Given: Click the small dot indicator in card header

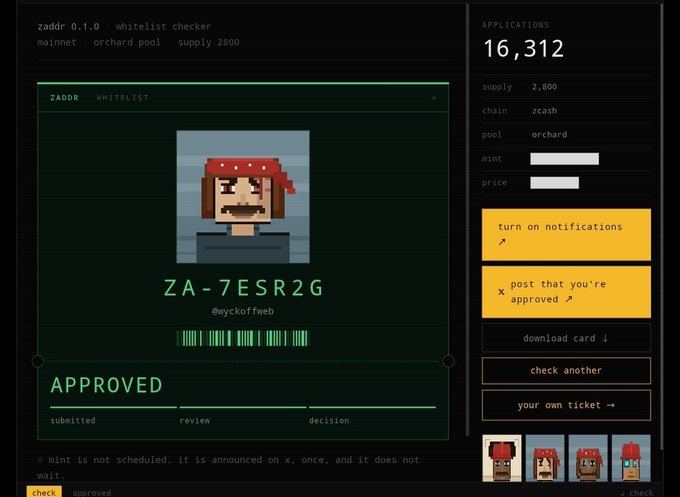Looking at the screenshot, I should [x=434, y=98].
